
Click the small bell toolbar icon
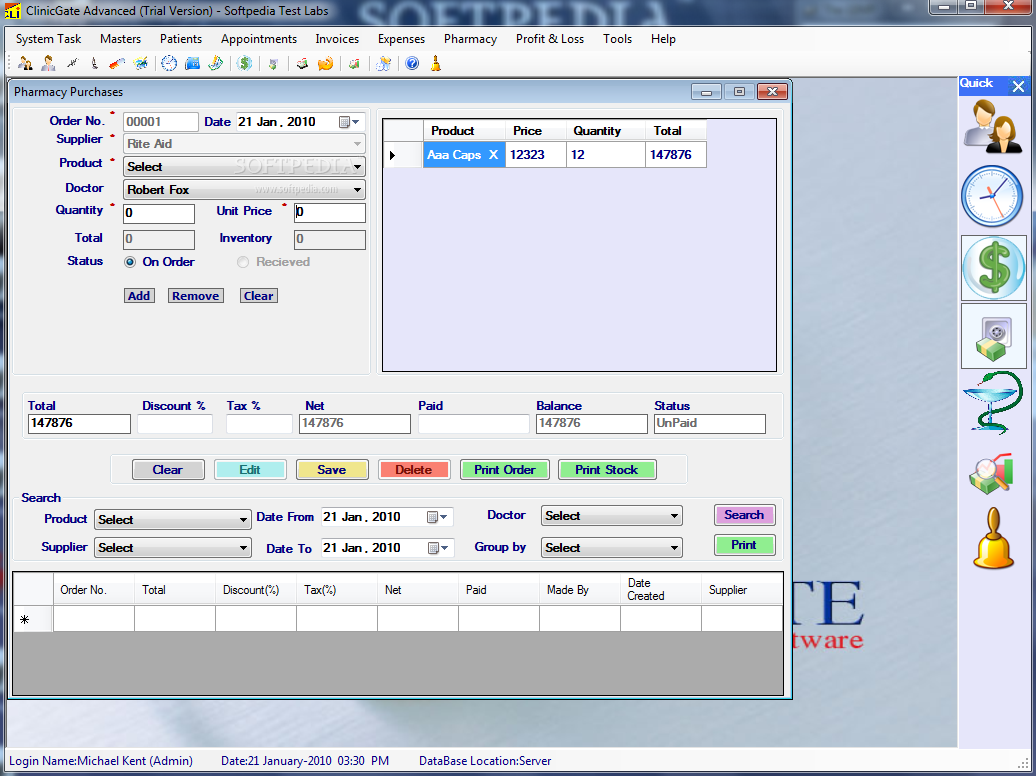click(435, 63)
